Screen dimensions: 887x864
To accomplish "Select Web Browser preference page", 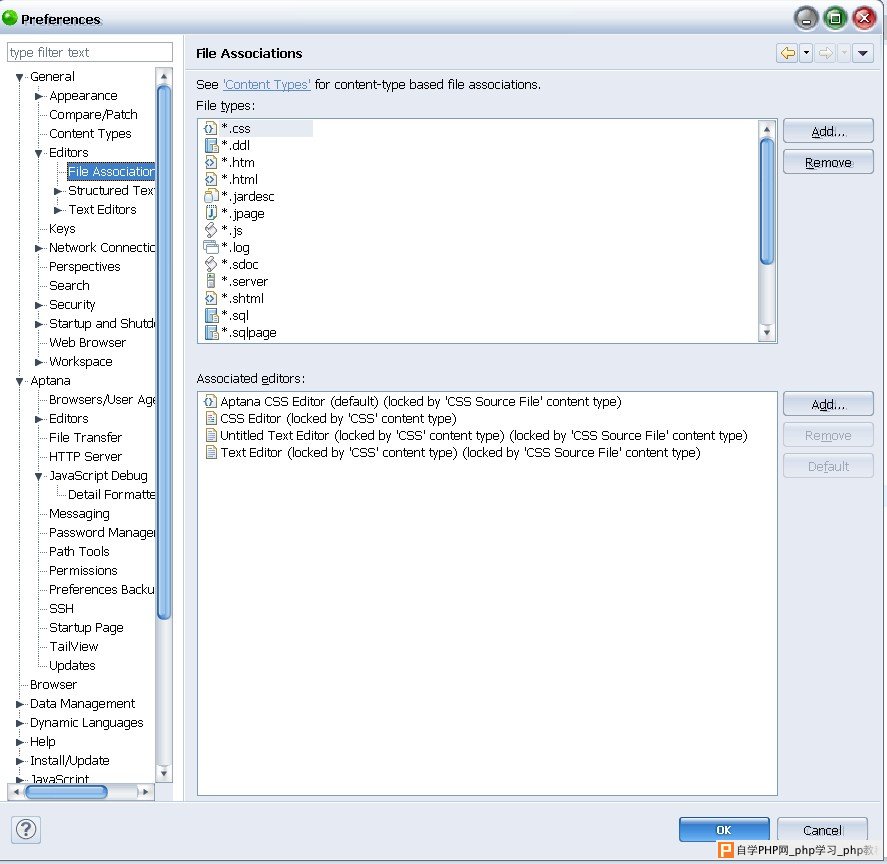I will pyautogui.click(x=87, y=342).
